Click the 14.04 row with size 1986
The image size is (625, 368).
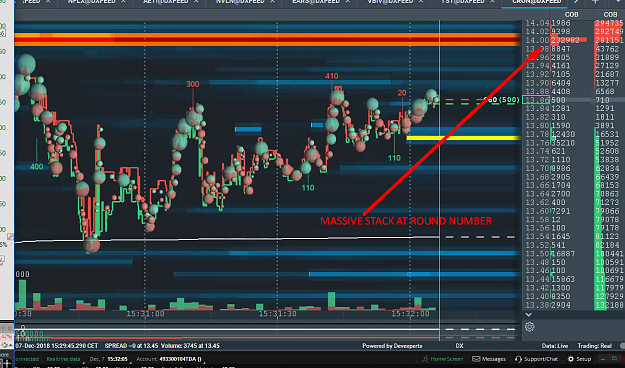(x=574, y=23)
